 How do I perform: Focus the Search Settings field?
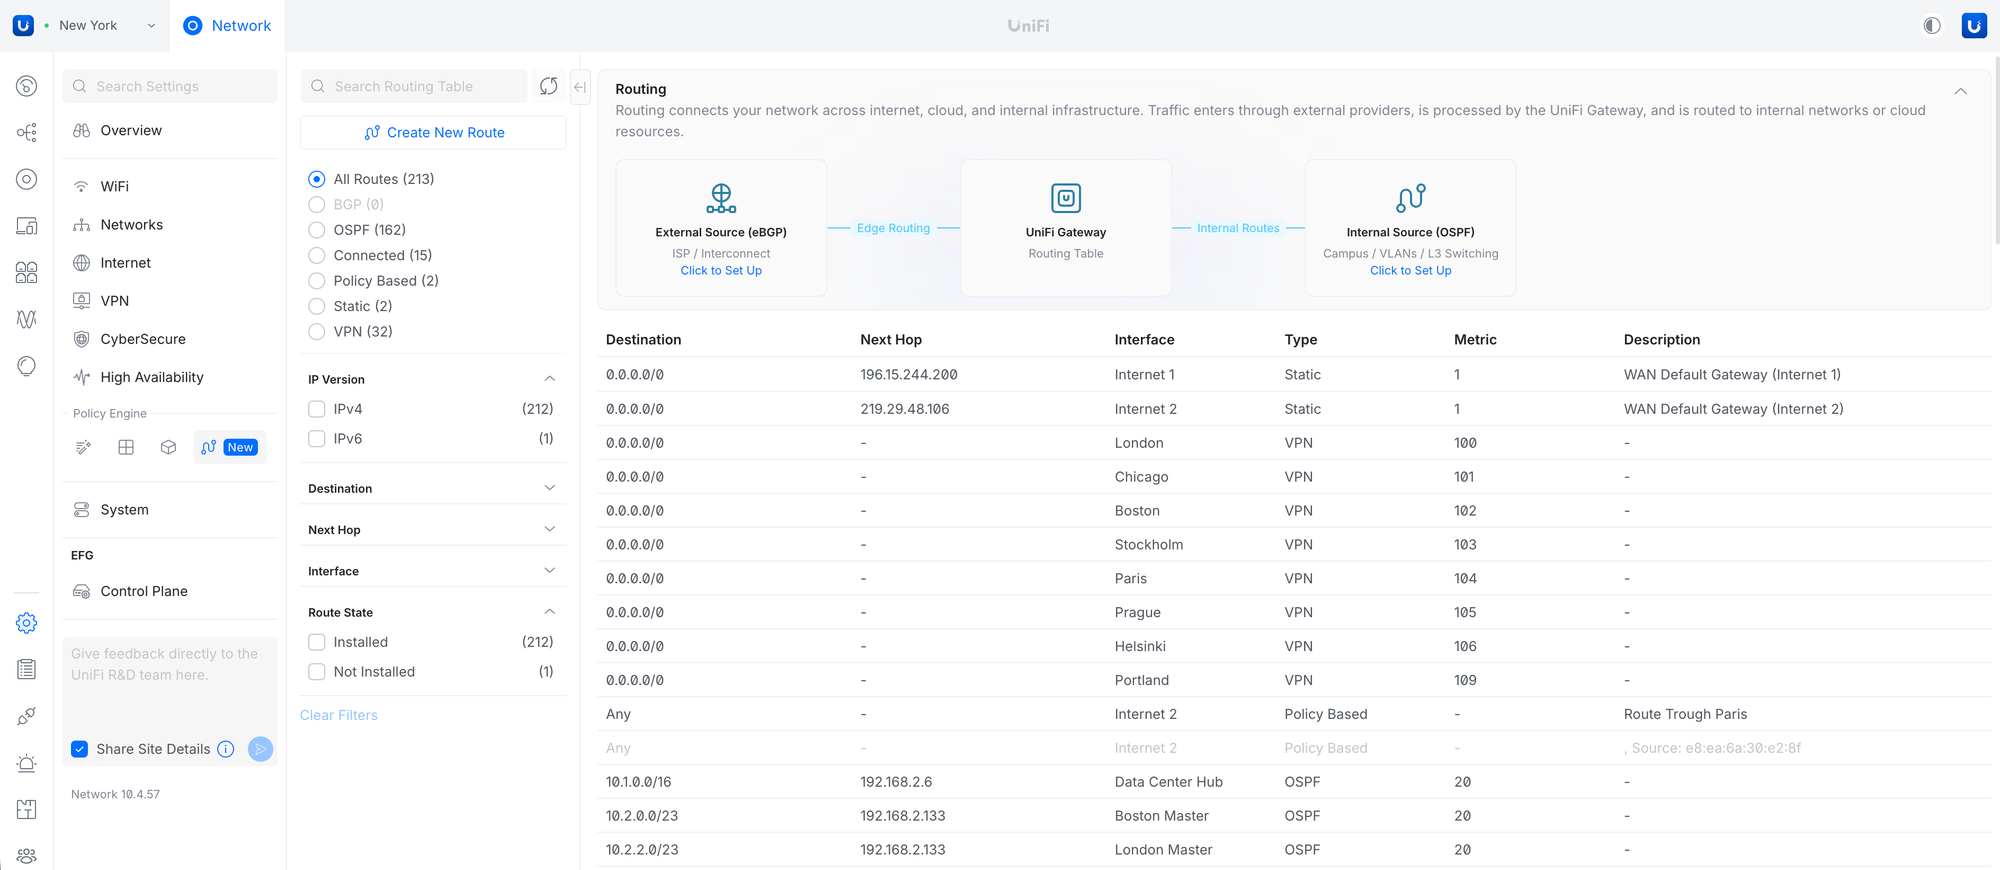(170, 87)
